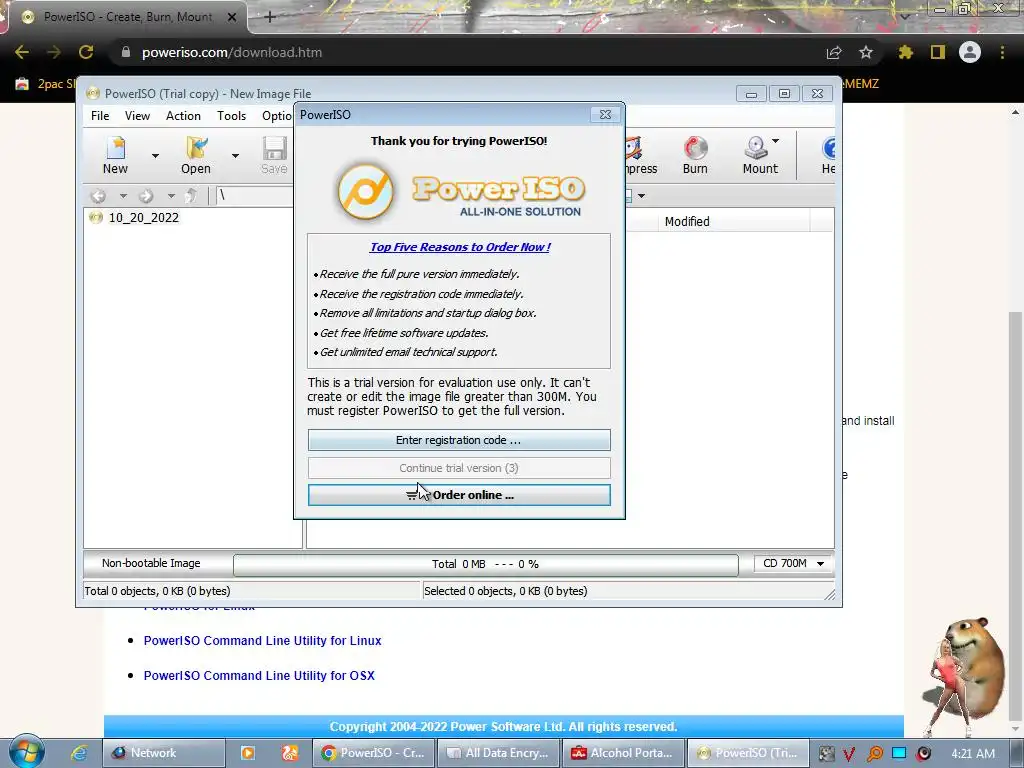Switch to Alcohol Porta... taskbar window
This screenshot has height=768, width=1024.
(x=624, y=752)
